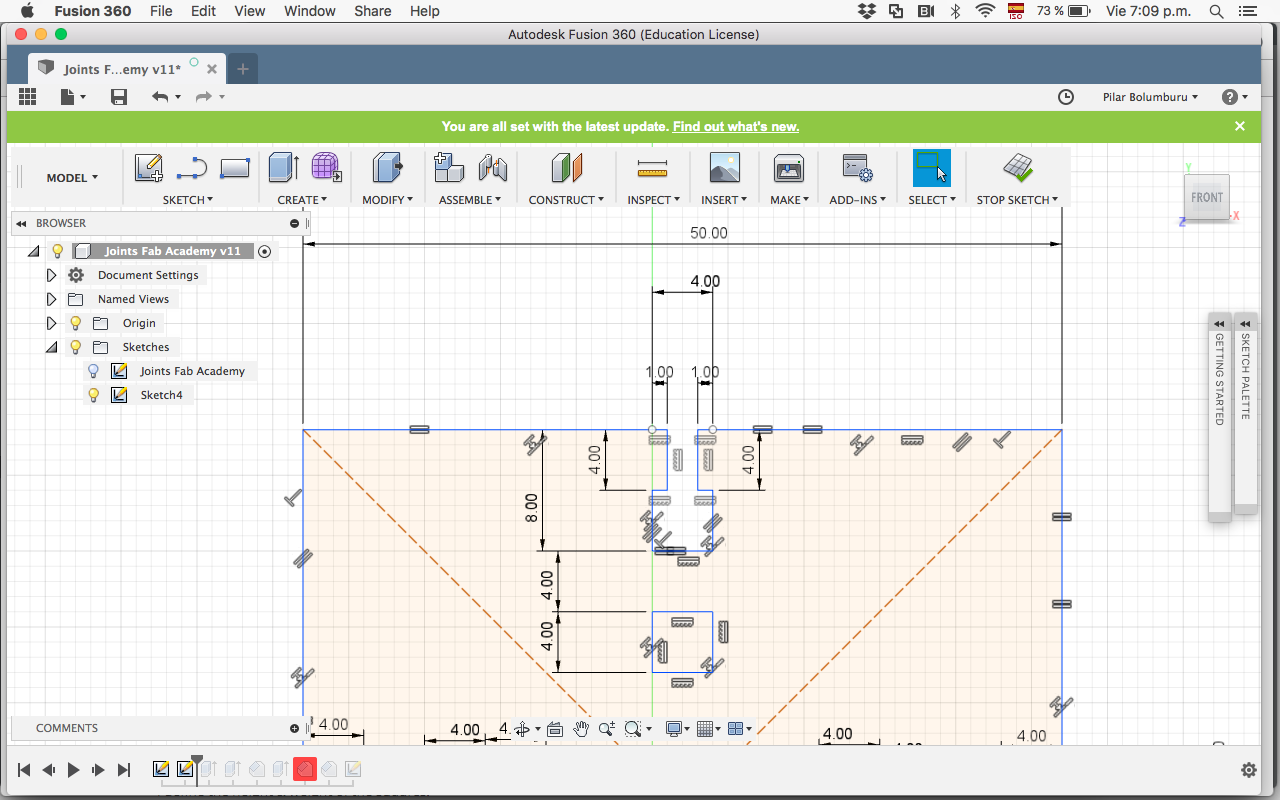Open the File icon dropdown
1280x800 pixels.
(x=73, y=97)
